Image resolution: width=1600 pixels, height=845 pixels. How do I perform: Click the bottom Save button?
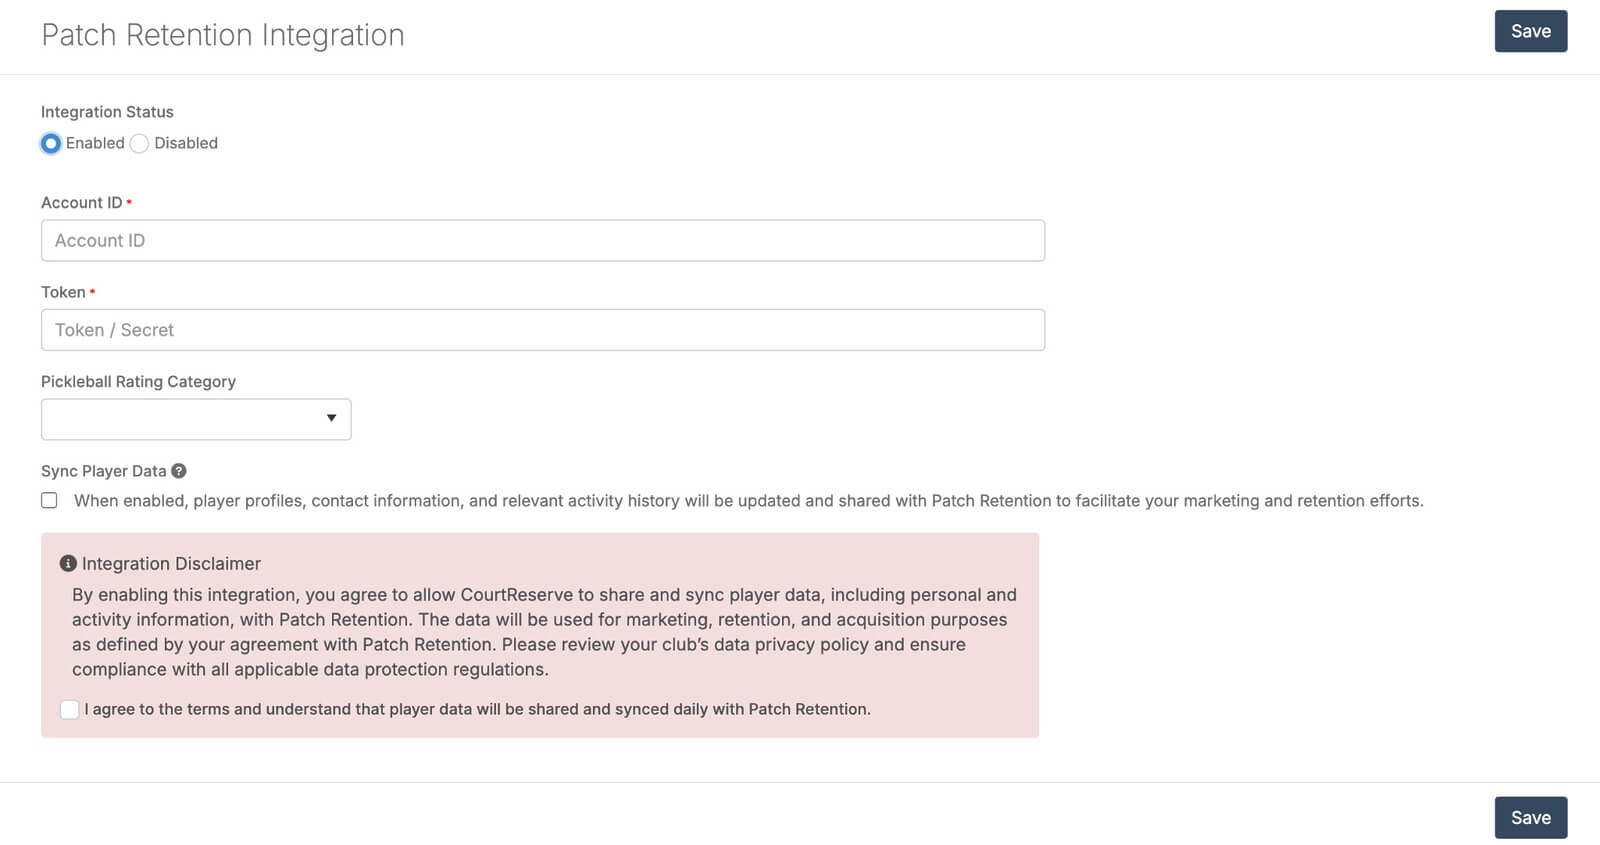[1530, 817]
